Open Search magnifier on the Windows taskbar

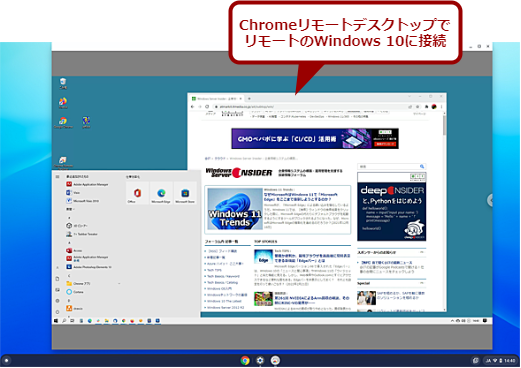click(64, 321)
